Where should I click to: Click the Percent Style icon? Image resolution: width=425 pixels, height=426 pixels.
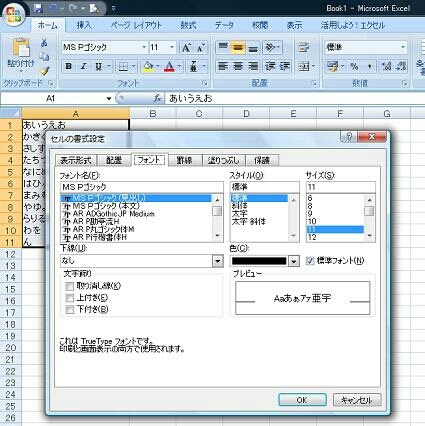(354, 66)
